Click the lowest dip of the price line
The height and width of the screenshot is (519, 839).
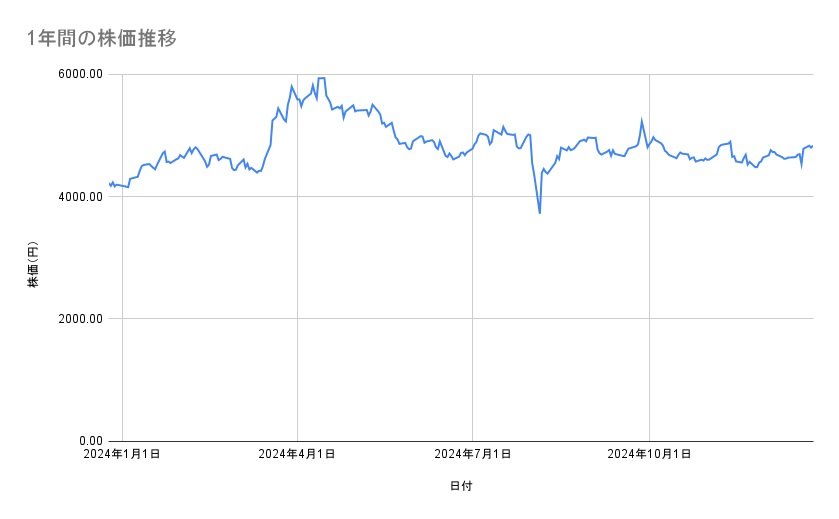tap(540, 212)
